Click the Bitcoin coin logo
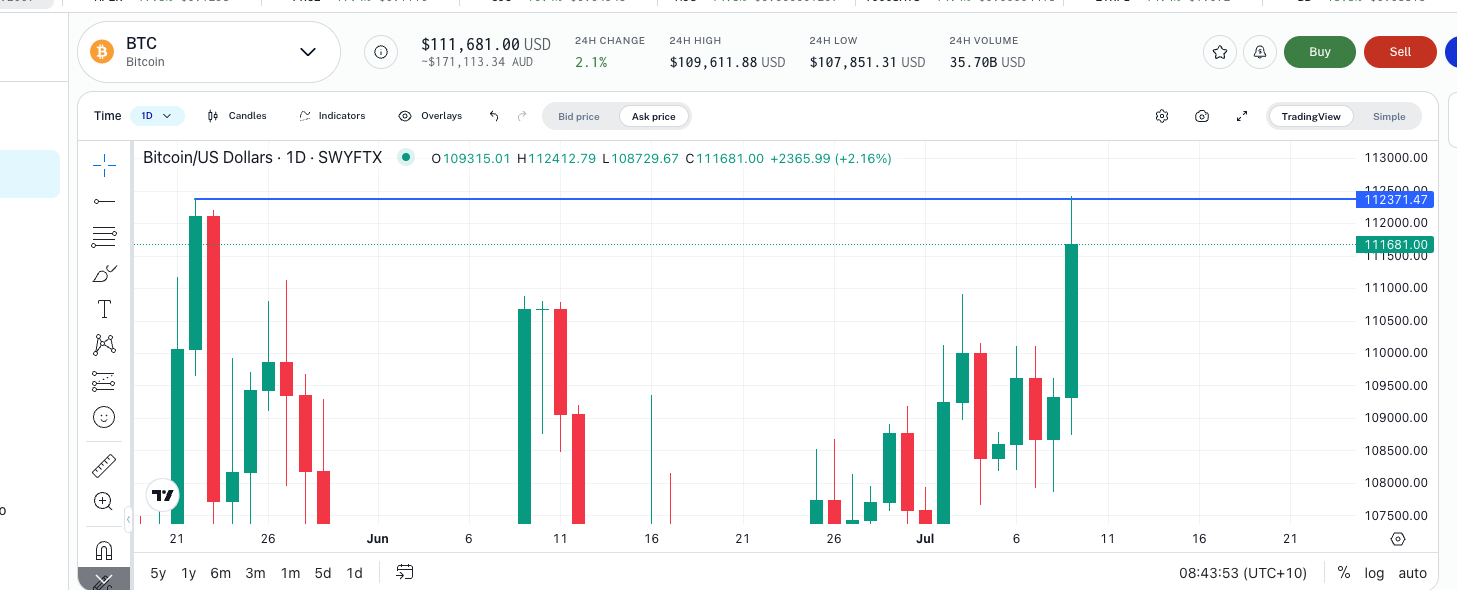The image size is (1457, 590). [102, 52]
